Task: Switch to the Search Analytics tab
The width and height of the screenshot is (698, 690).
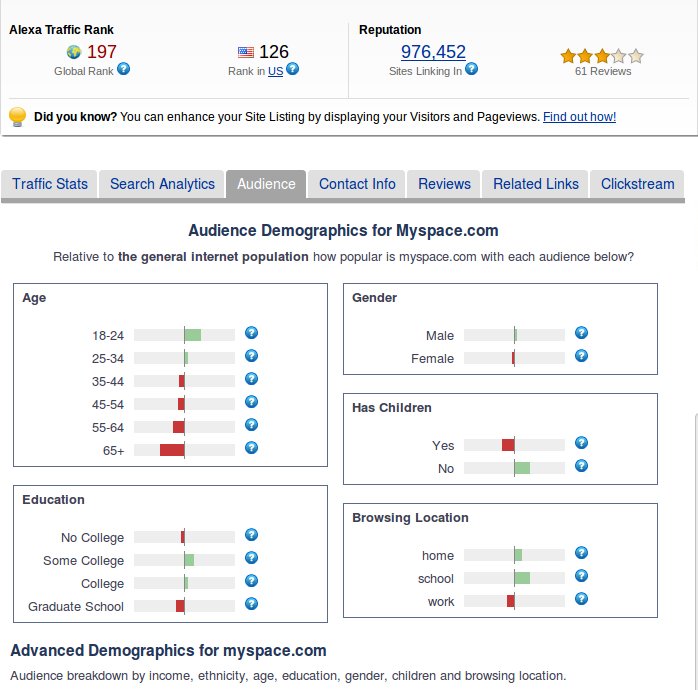Action: coord(162,184)
